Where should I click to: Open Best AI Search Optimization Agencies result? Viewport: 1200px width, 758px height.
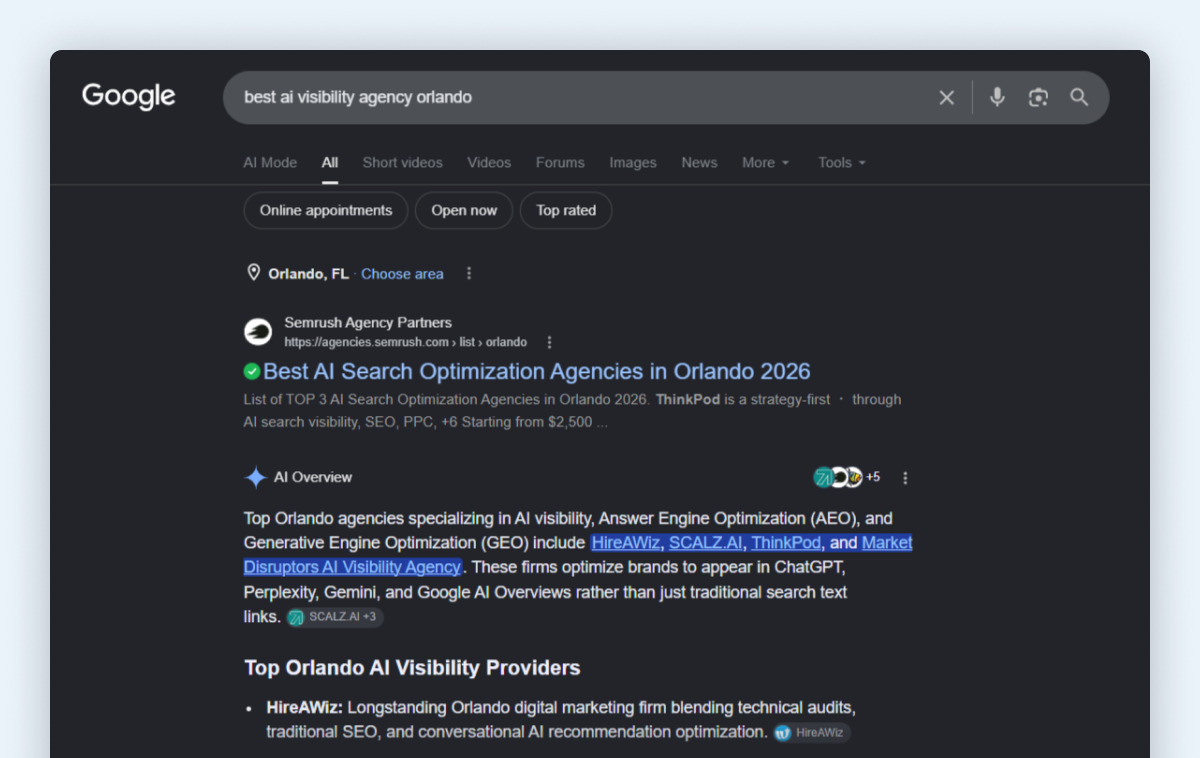pyautogui.click(x=537, y=371)
